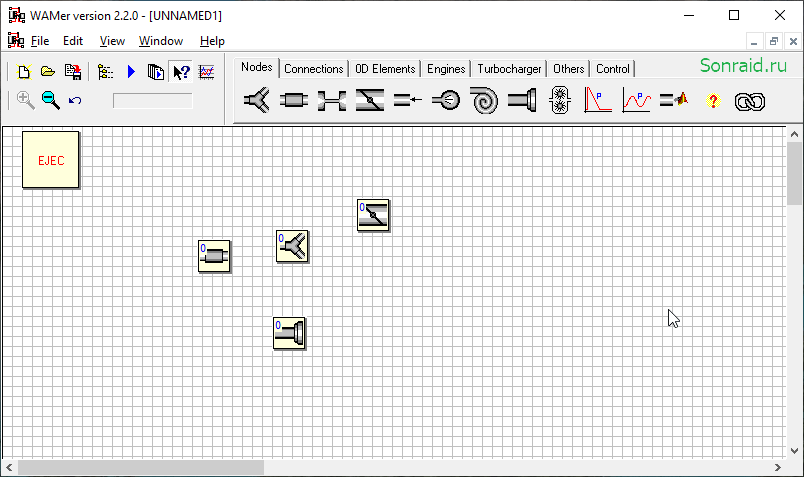Click the zoom in magnifier
804x477 pixels.
[25, 100]
